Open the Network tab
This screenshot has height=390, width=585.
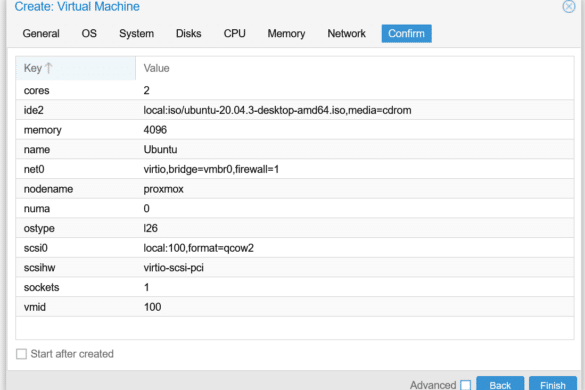[347, 34]
